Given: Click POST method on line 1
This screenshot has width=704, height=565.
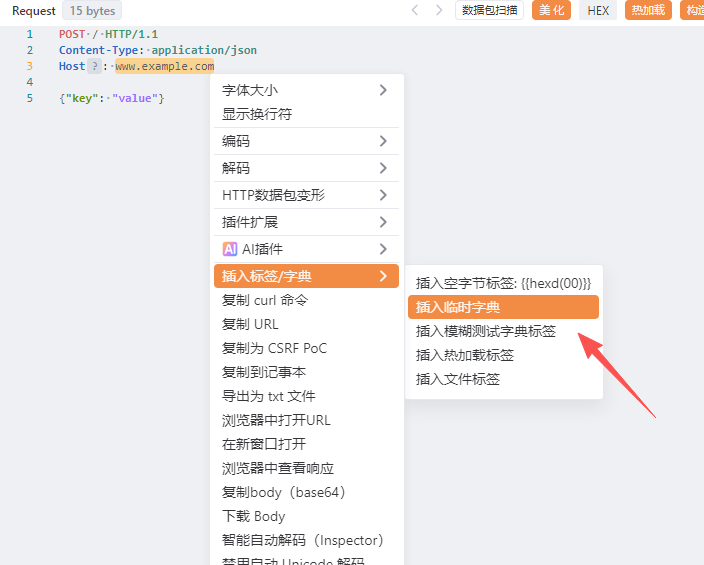Looking at the screenshot, I should (x=72, y=34).
